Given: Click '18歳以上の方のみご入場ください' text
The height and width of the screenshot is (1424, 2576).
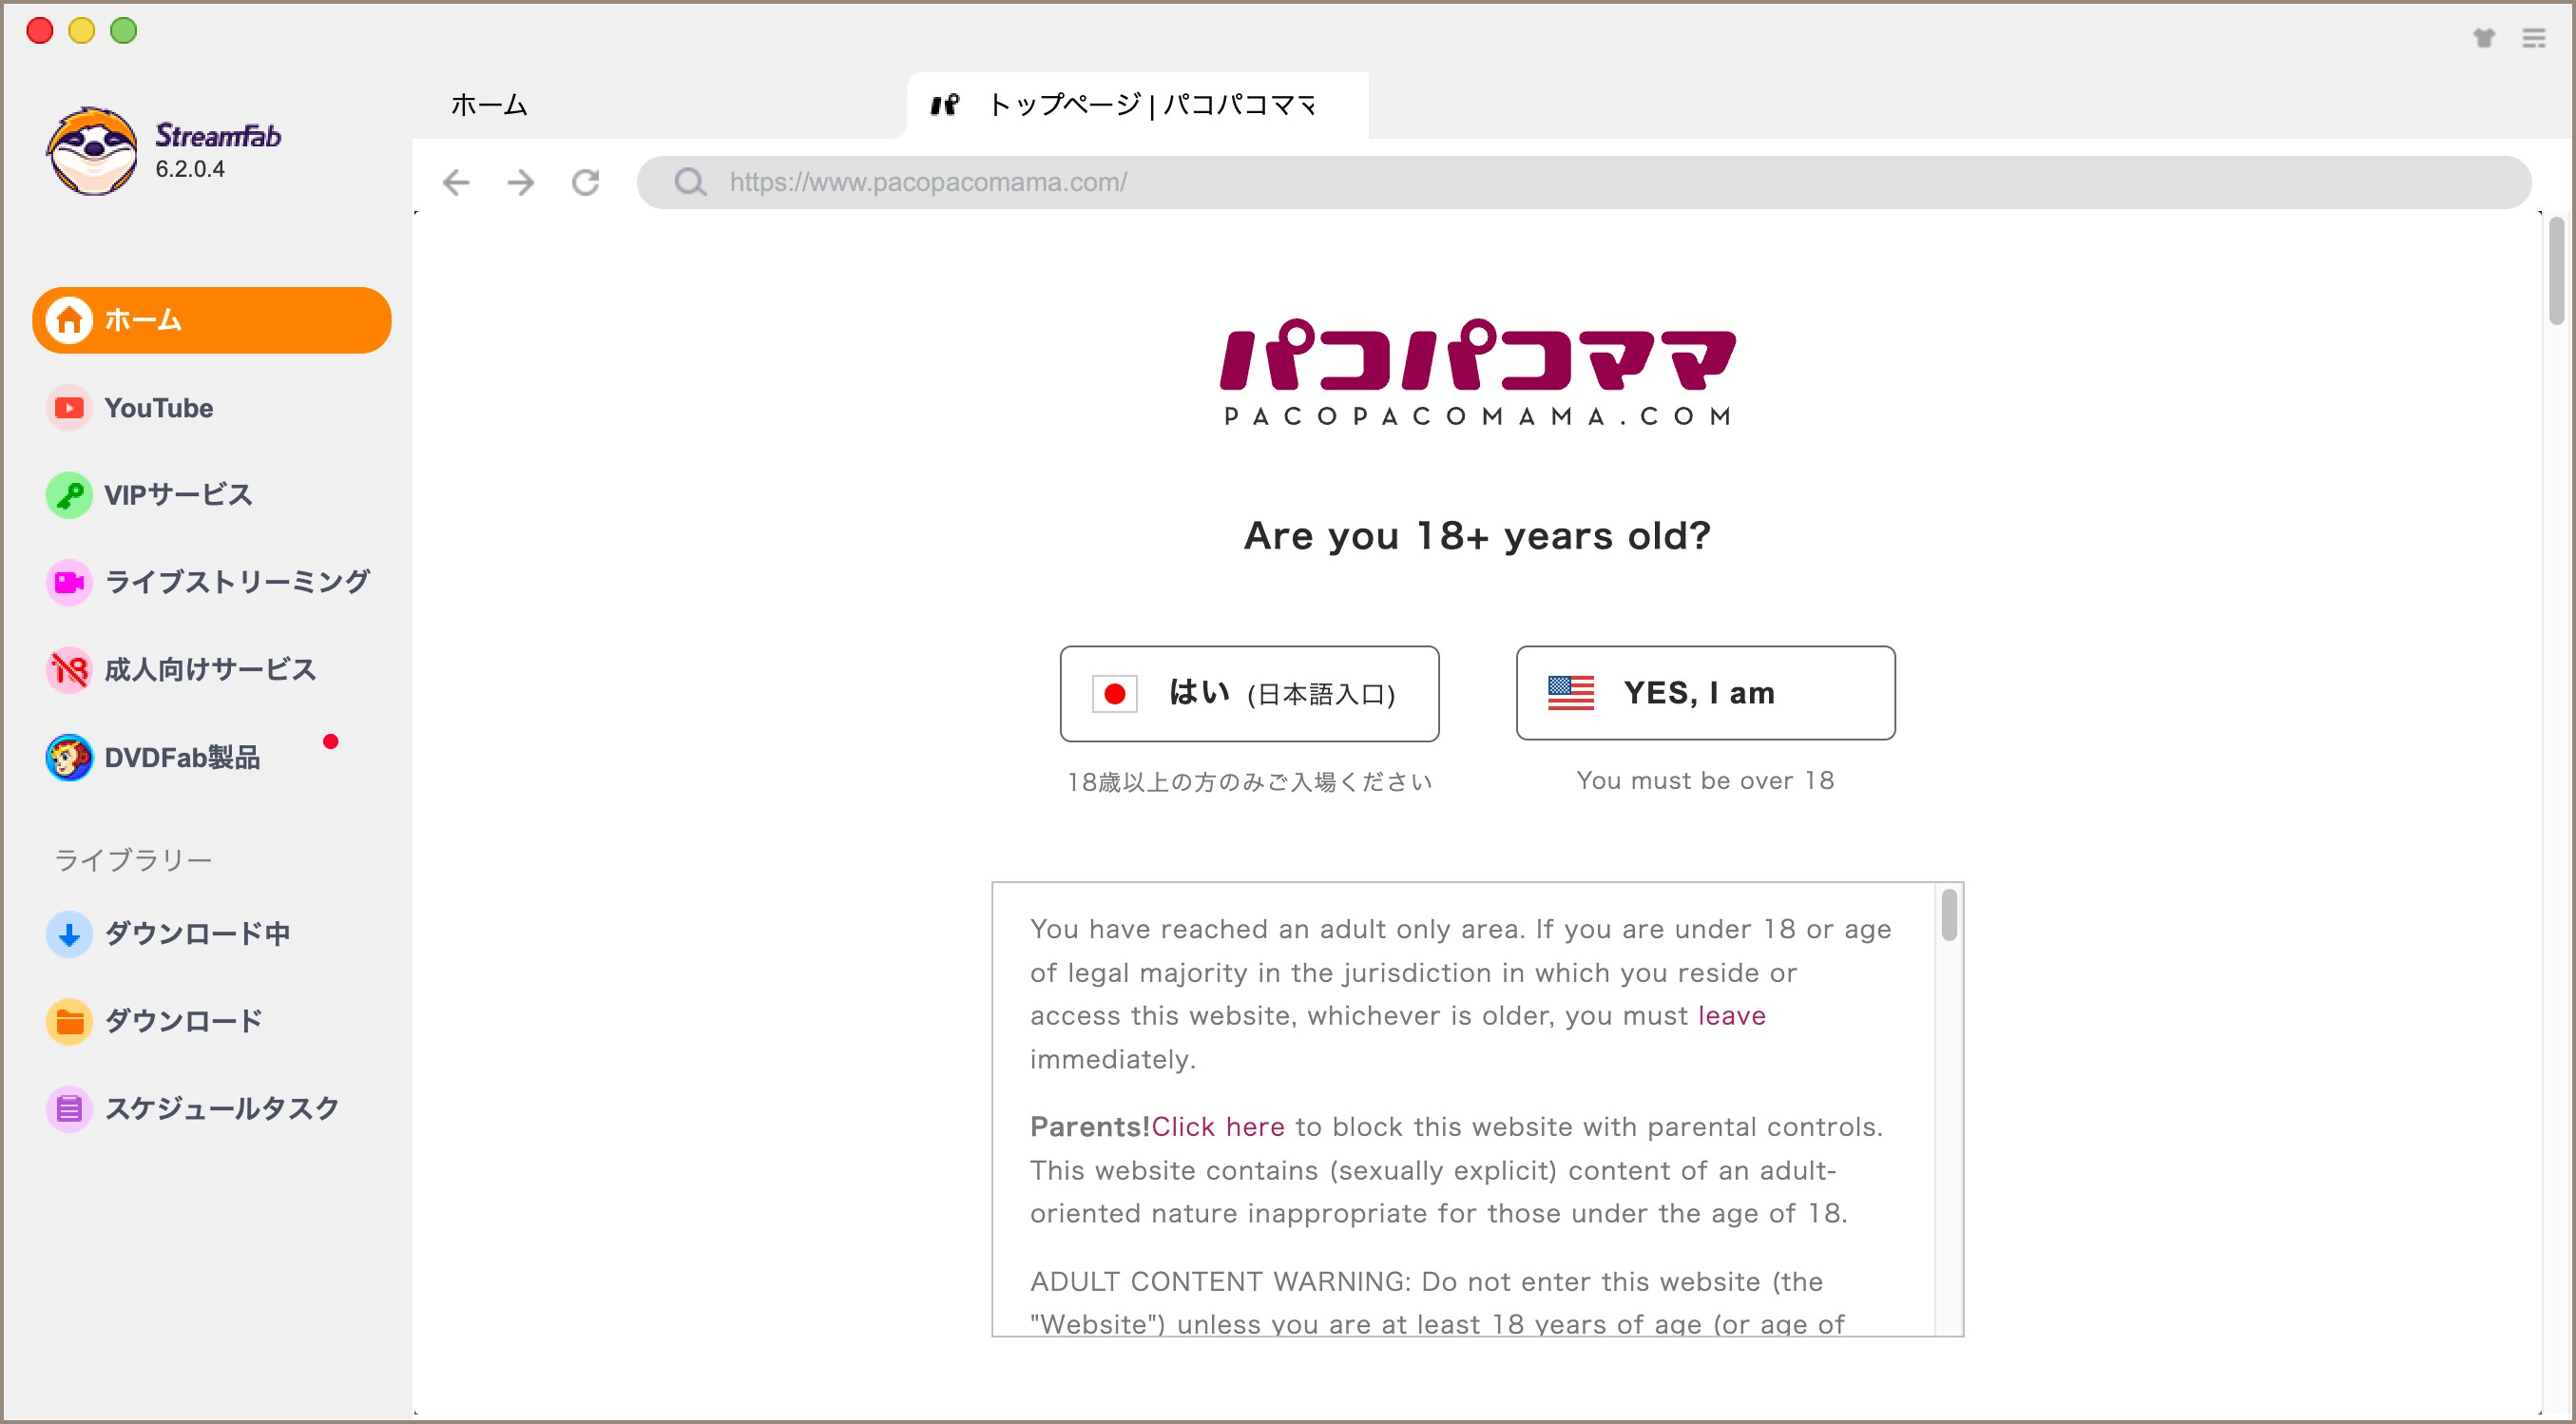Looking at the screenshot, I should pos(1249,782).
